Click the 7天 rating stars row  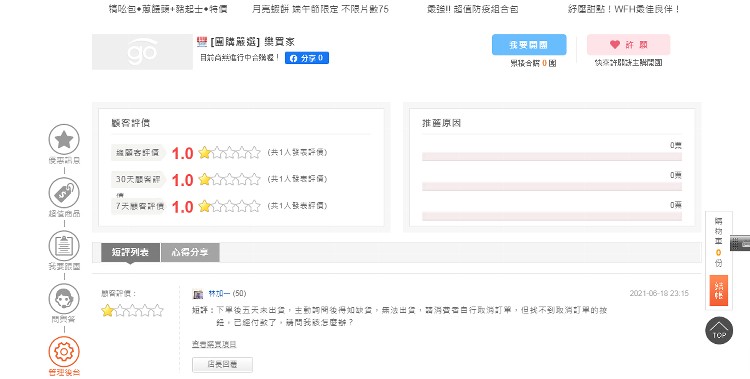pyautogui.click(x=229, y=206)
